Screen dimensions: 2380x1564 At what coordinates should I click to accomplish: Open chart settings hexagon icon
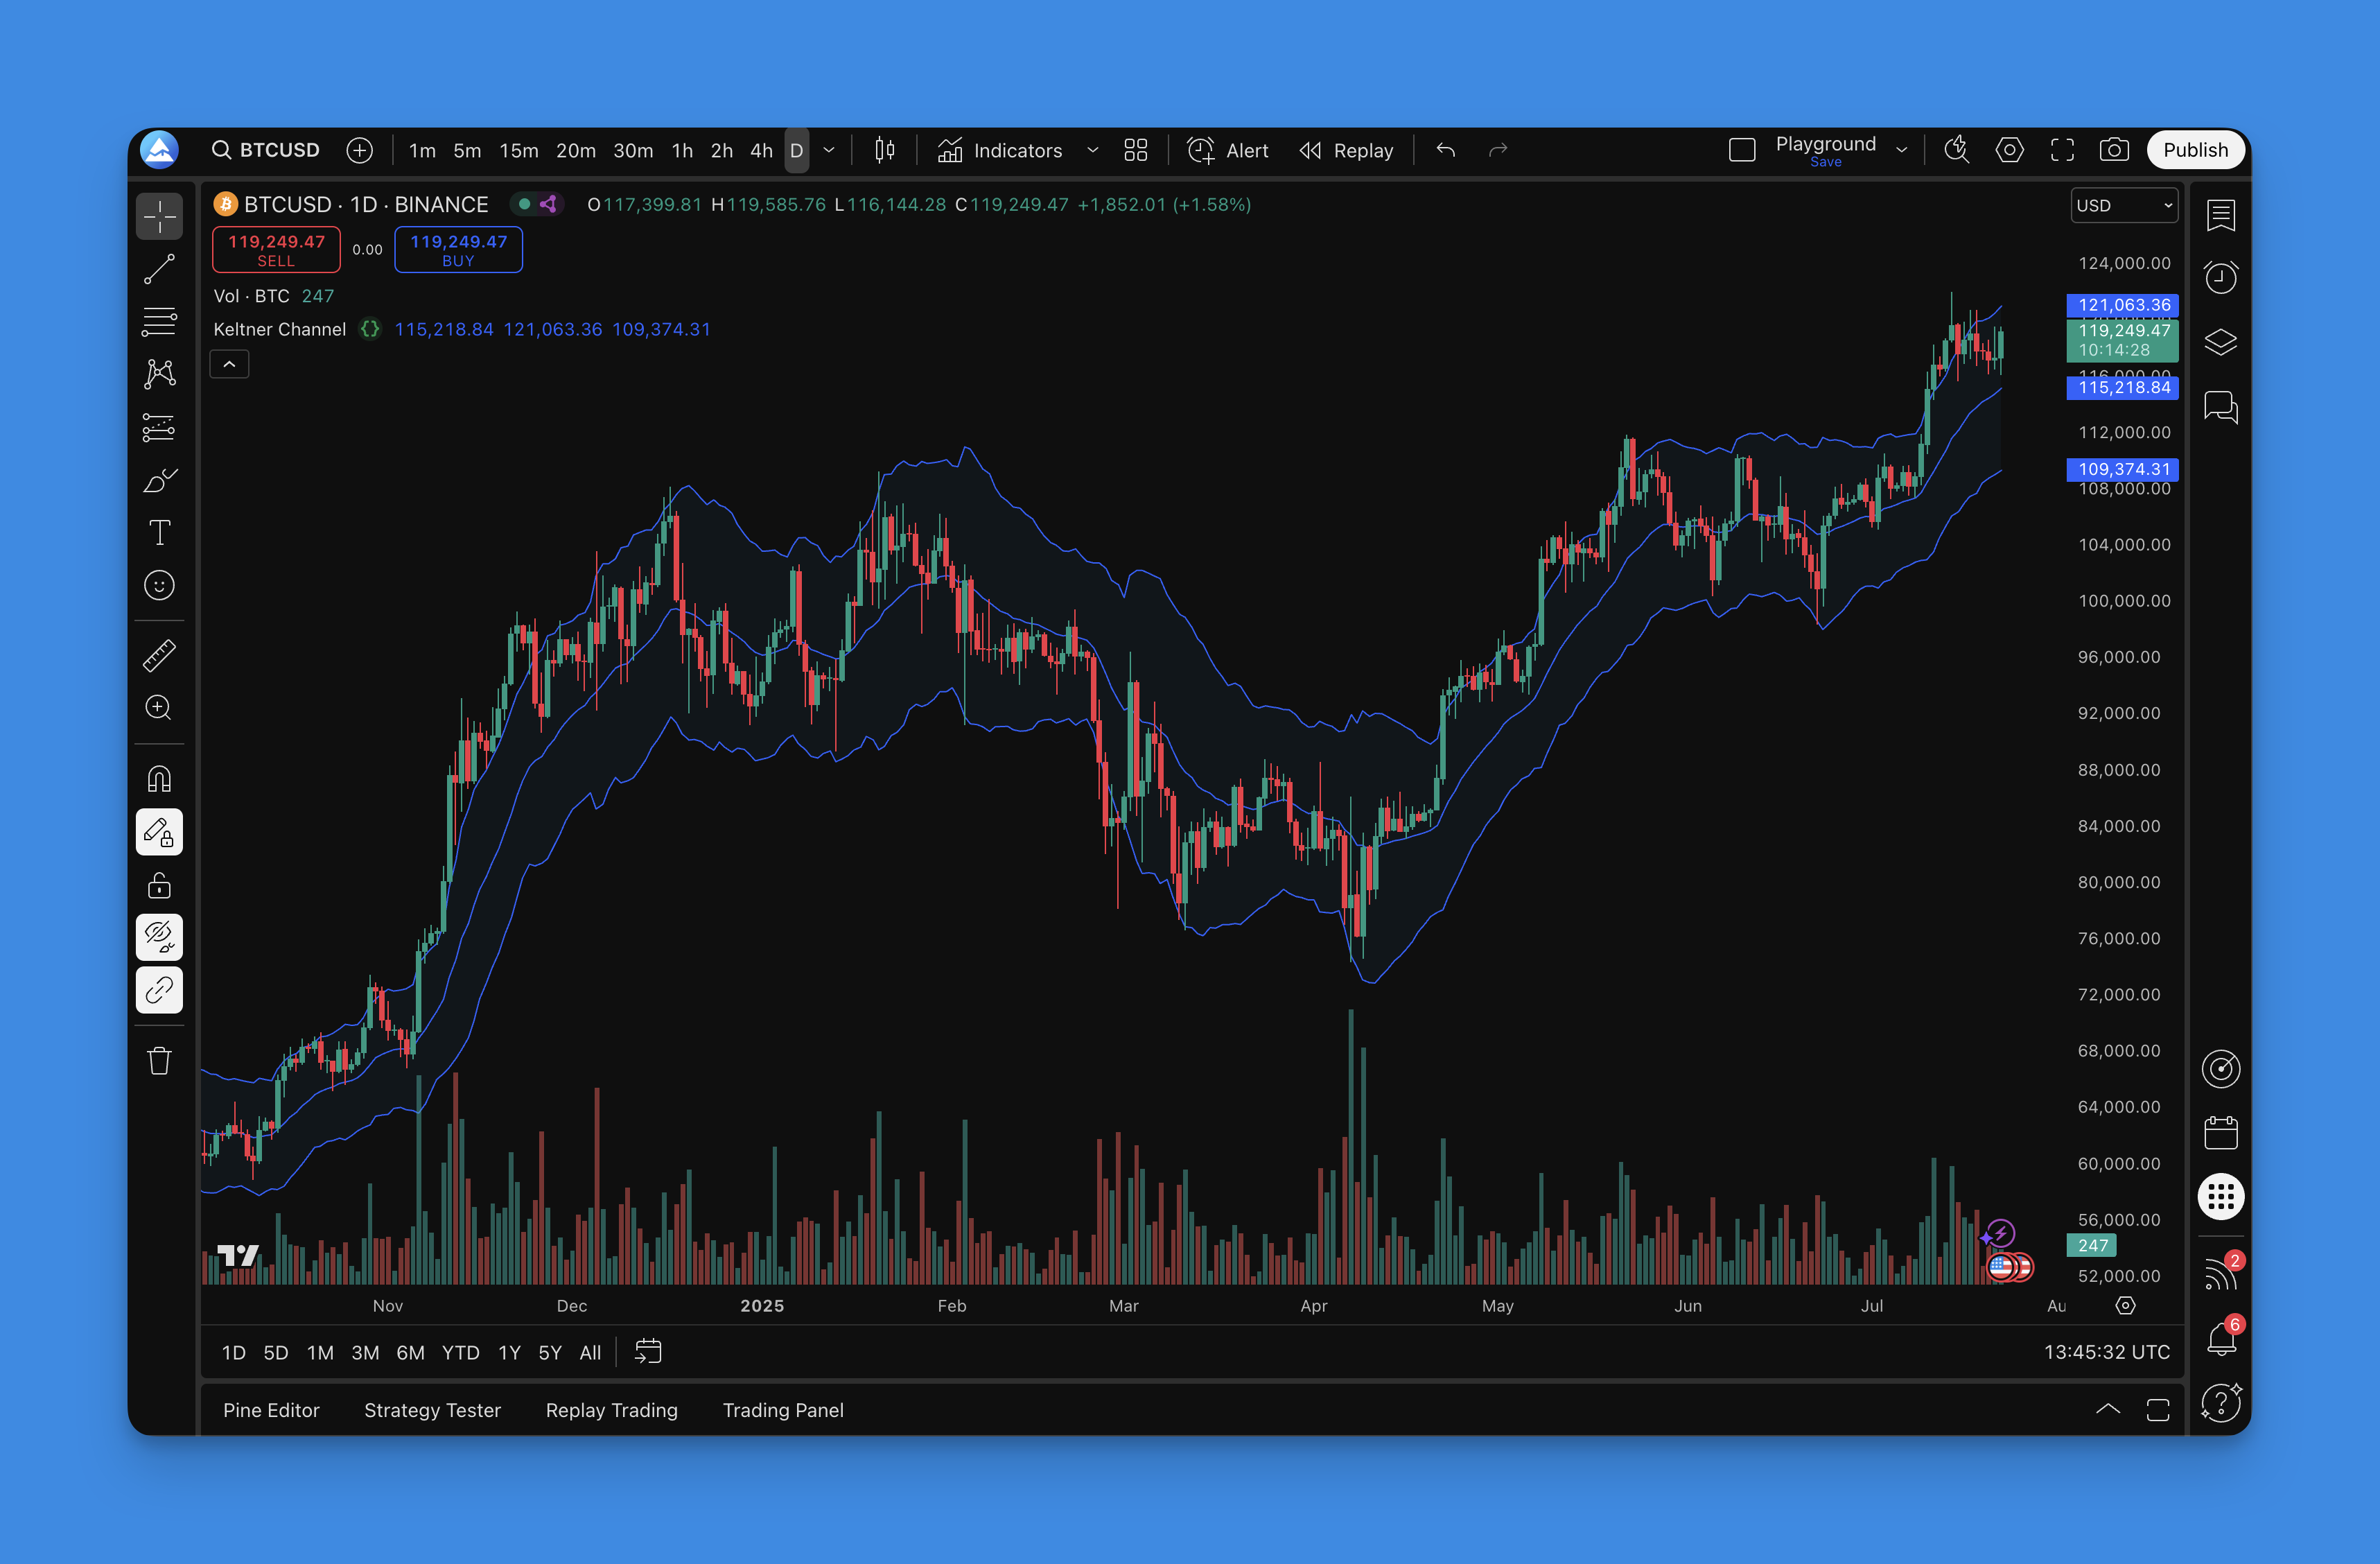(x=2010, y=150)
